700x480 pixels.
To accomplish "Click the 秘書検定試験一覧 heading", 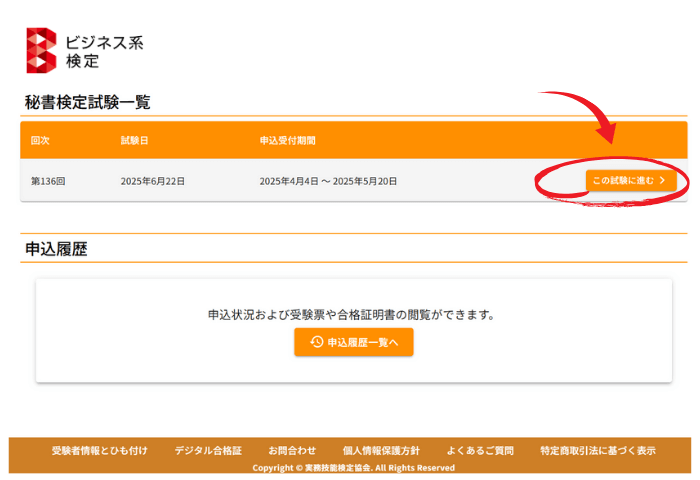I will [x=88, y=102].
